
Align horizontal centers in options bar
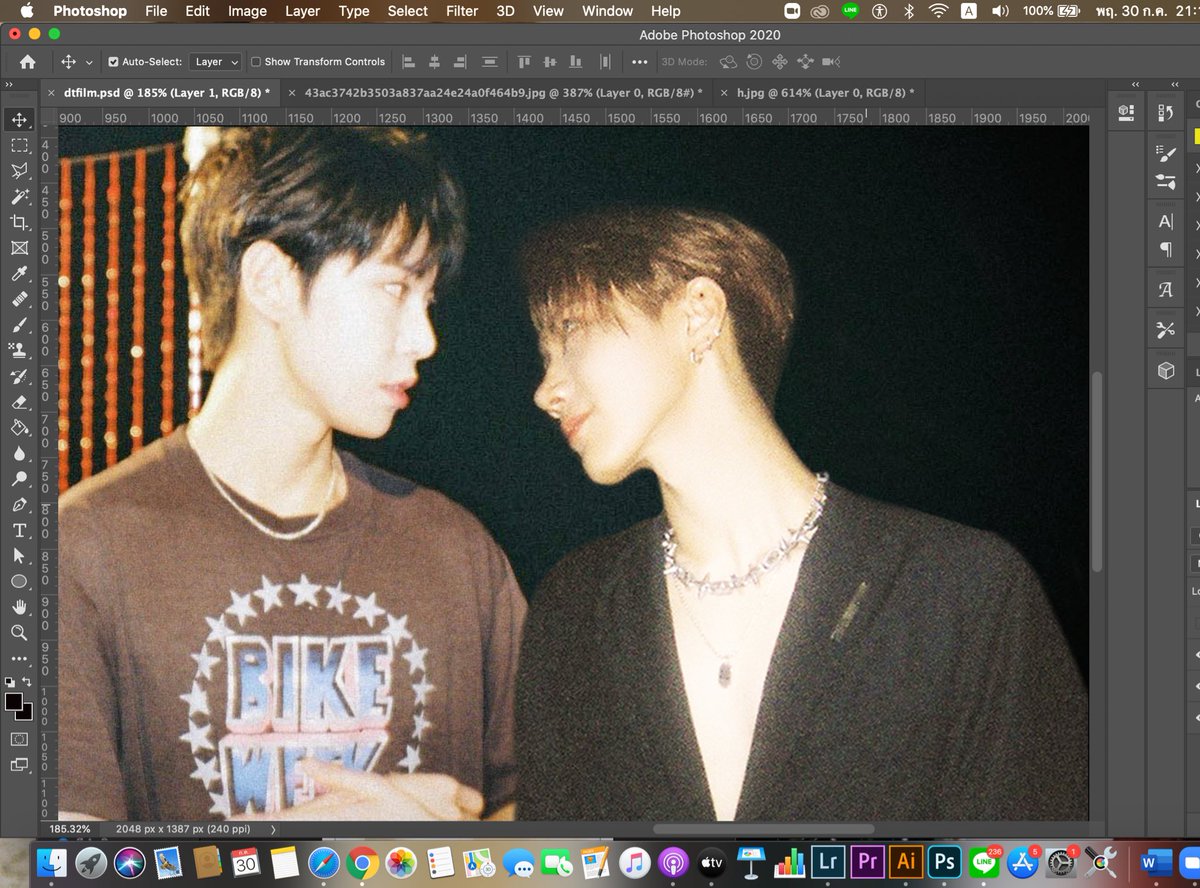[434, 62]
